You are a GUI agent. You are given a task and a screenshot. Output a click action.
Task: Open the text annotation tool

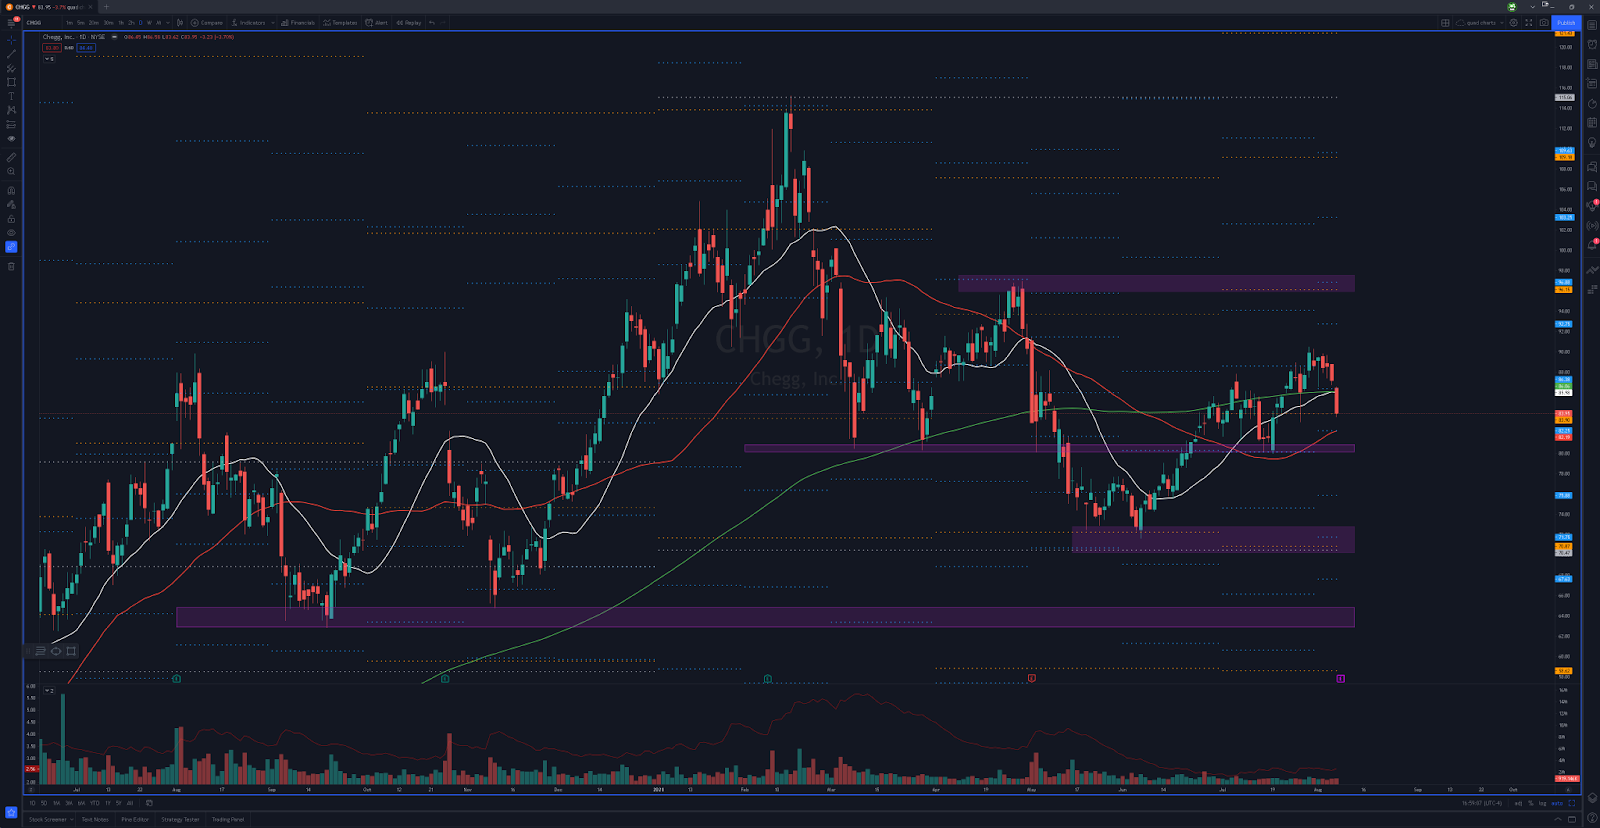tap(11, 96)
